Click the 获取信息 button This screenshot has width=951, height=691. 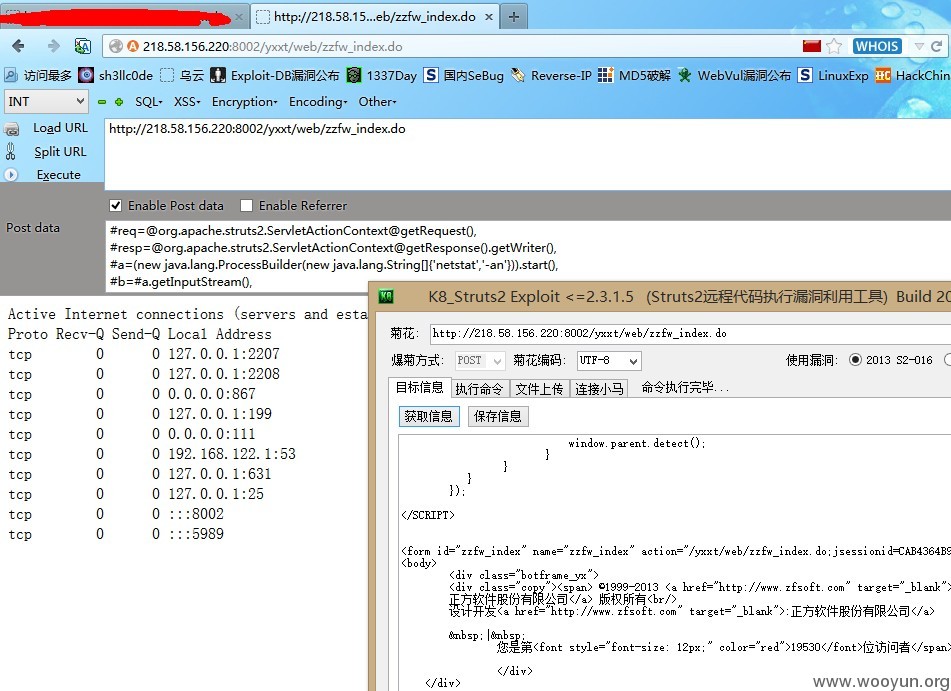(x=429, y=416)
